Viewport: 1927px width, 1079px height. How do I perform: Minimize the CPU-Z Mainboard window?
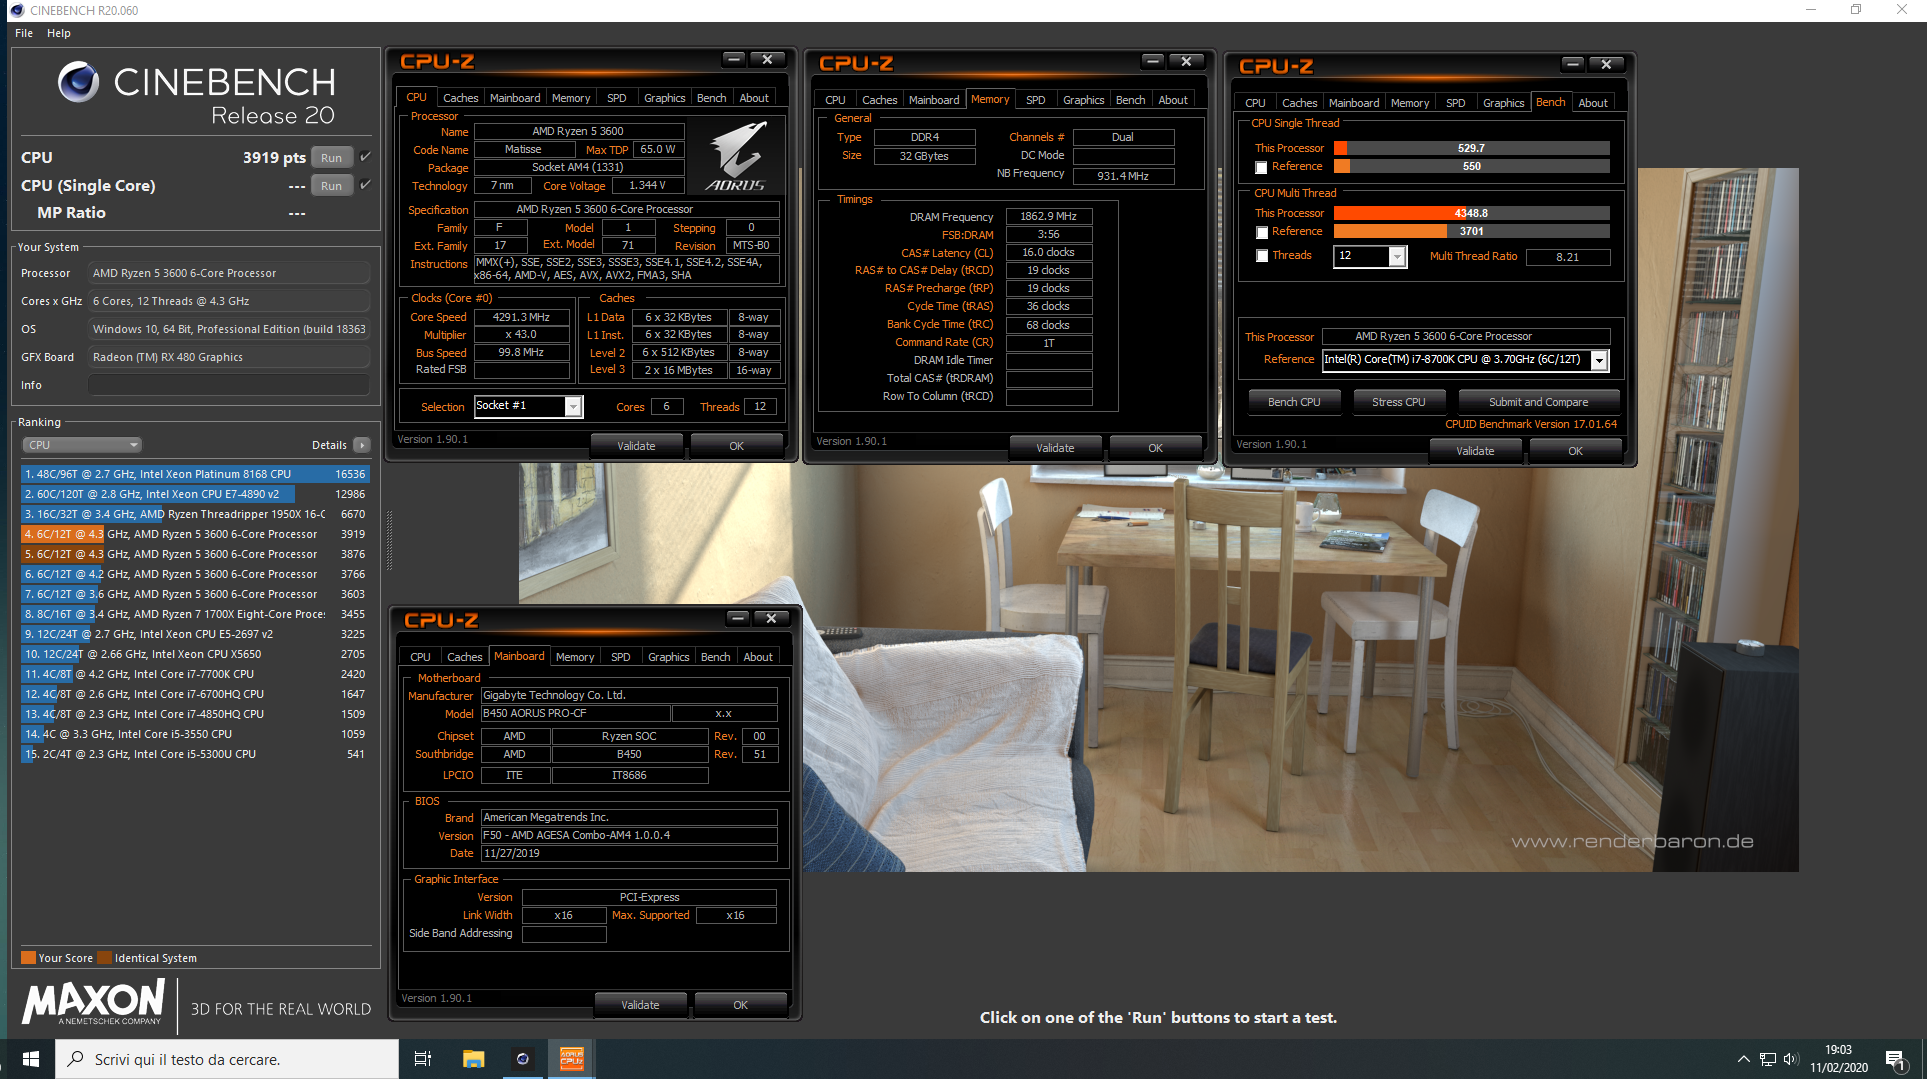(x=738, y=618)
